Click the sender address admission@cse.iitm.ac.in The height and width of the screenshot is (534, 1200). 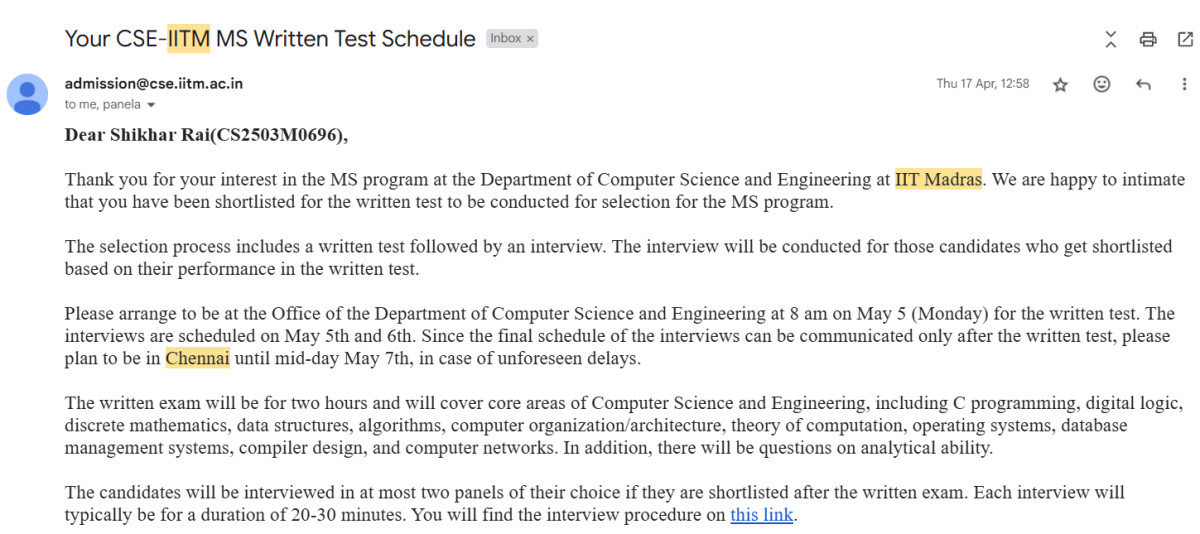click(x=154, y=84)
